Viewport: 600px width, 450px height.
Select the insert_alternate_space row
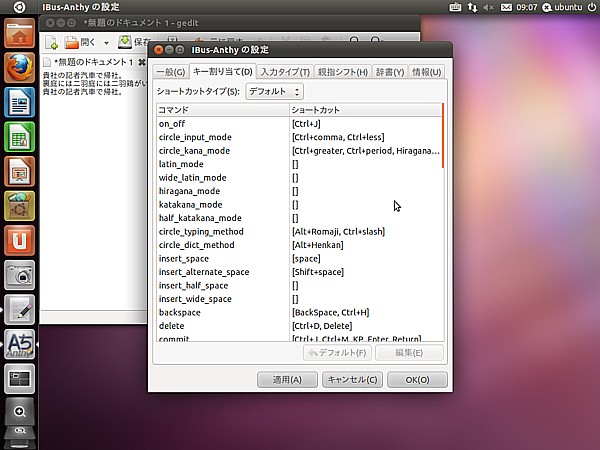(299, 272)
